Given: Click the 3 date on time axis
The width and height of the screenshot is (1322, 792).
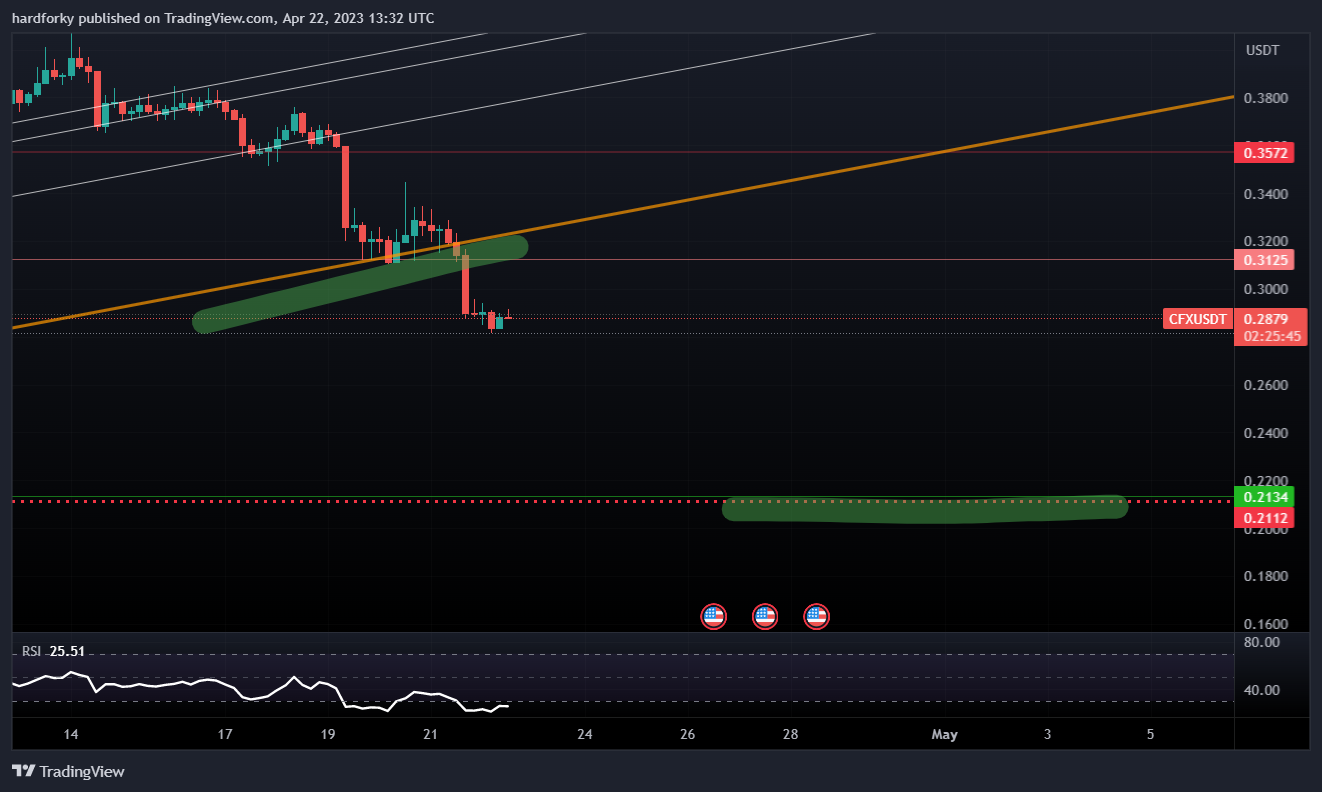Looking at the screenshot, I should pos(1048,734).
